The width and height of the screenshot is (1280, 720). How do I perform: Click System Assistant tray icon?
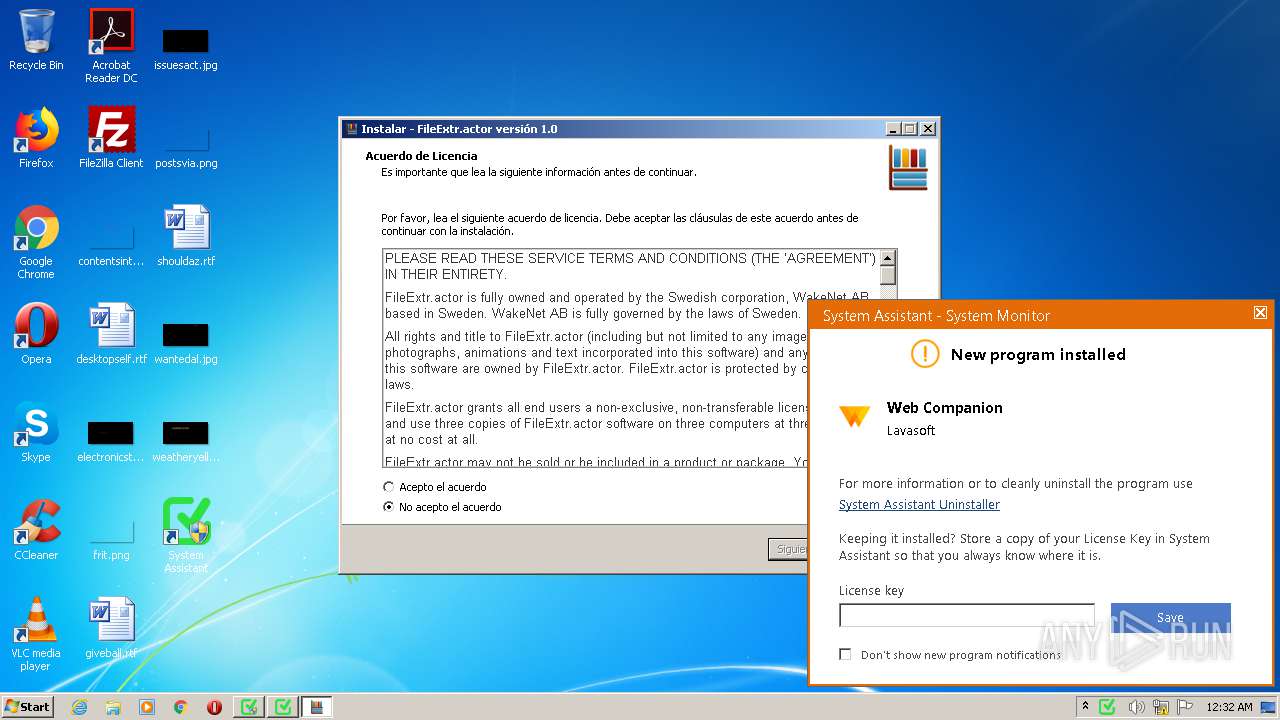[1108, 707]
